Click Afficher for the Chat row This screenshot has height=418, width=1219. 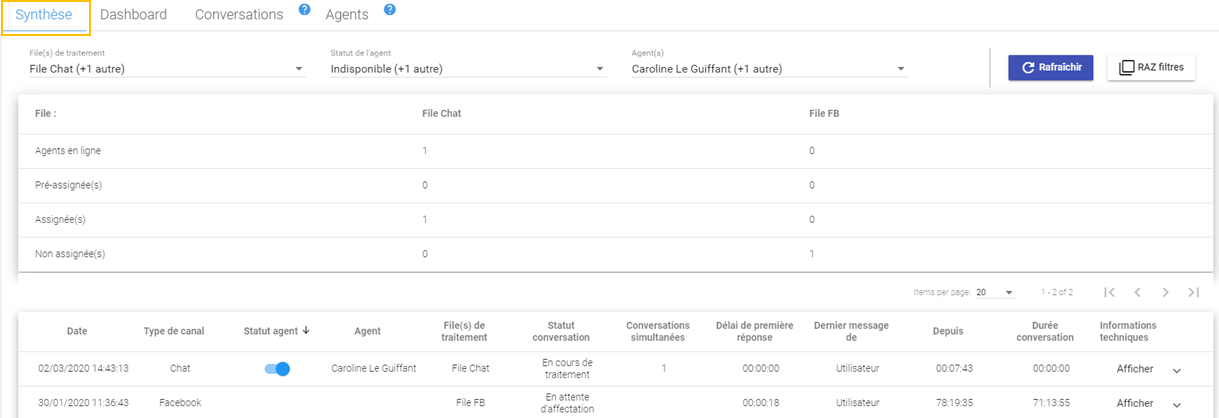point(1135,369)
